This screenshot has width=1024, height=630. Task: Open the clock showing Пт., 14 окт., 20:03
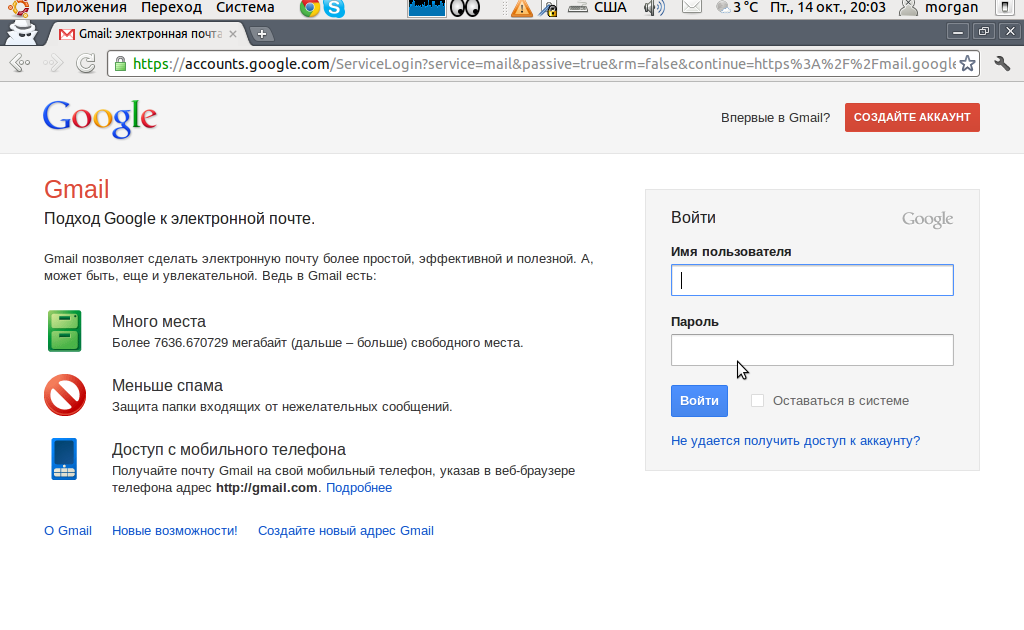[x=827, y=8]
